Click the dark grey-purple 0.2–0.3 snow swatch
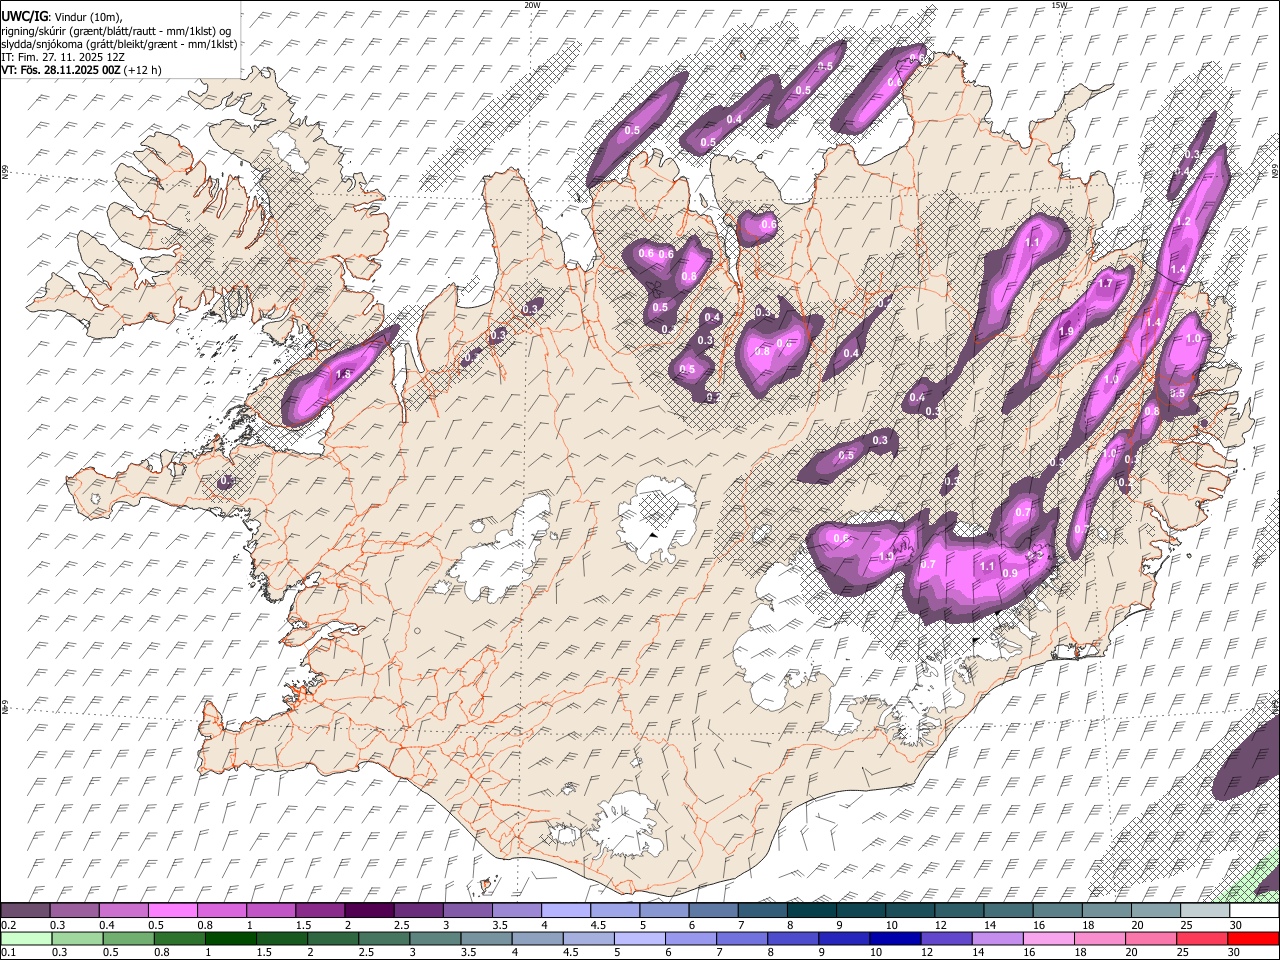The height and width of the screenshot is (960, 1280). pyautogui.click(x=25, y=911)
